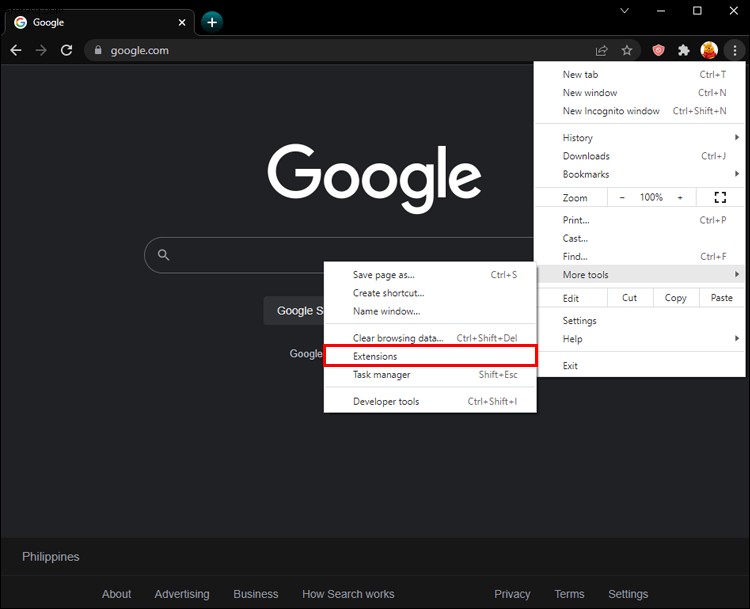Share this page via share icon
The width and height of the screenshot is (750, 609).
point(601,50)
